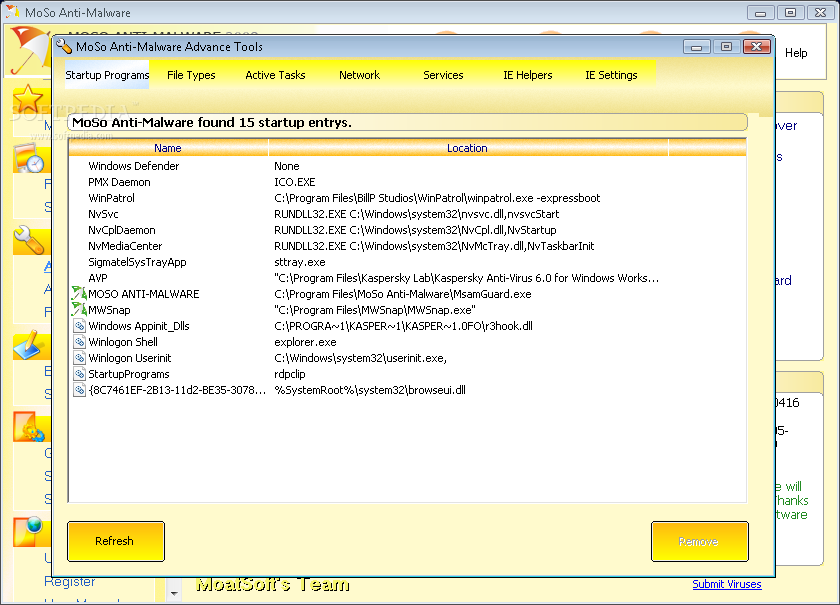Click the wrench icon in Advance Tools title bar
The height and width of the screenshot is (605, 840).
(64, 47)
